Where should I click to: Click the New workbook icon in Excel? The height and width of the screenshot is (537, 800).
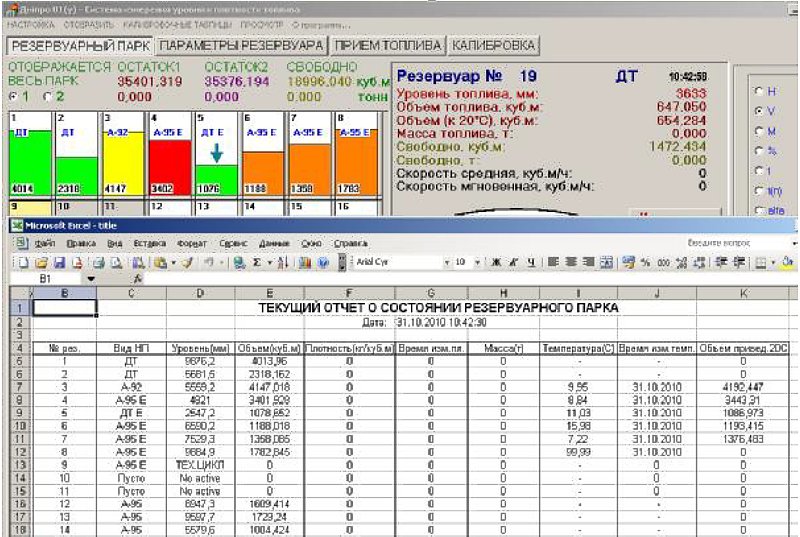[x=23, y=263]
